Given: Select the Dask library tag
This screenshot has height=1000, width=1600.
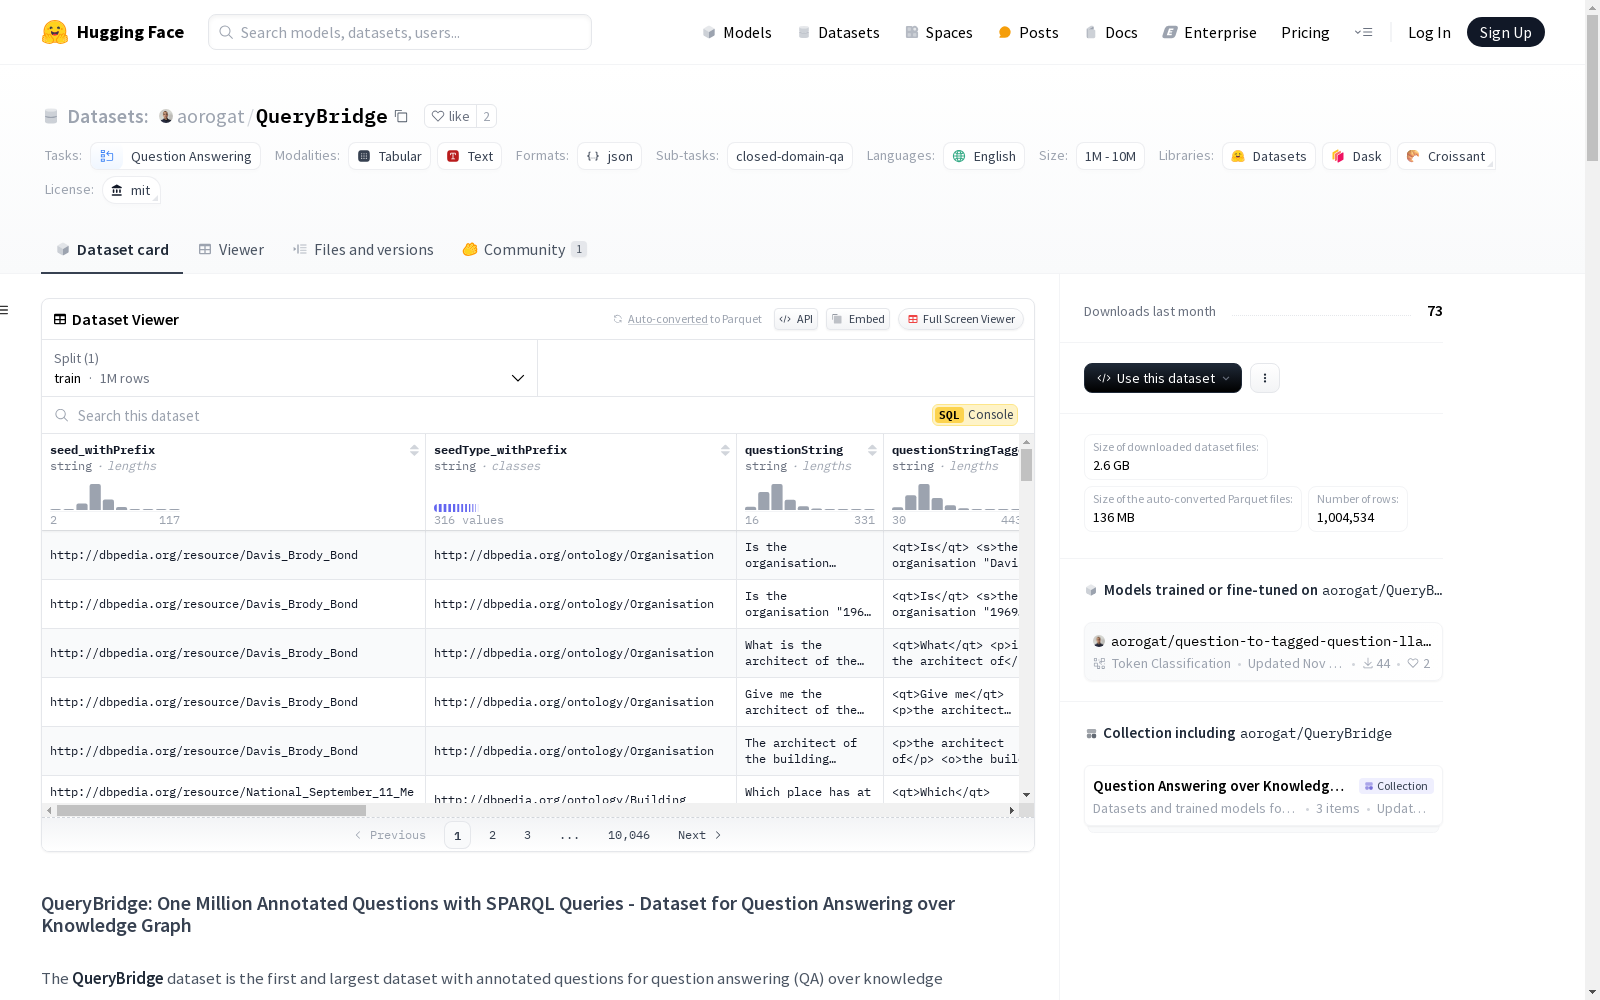Looking at the screenshot, I should coord(1356,156).
